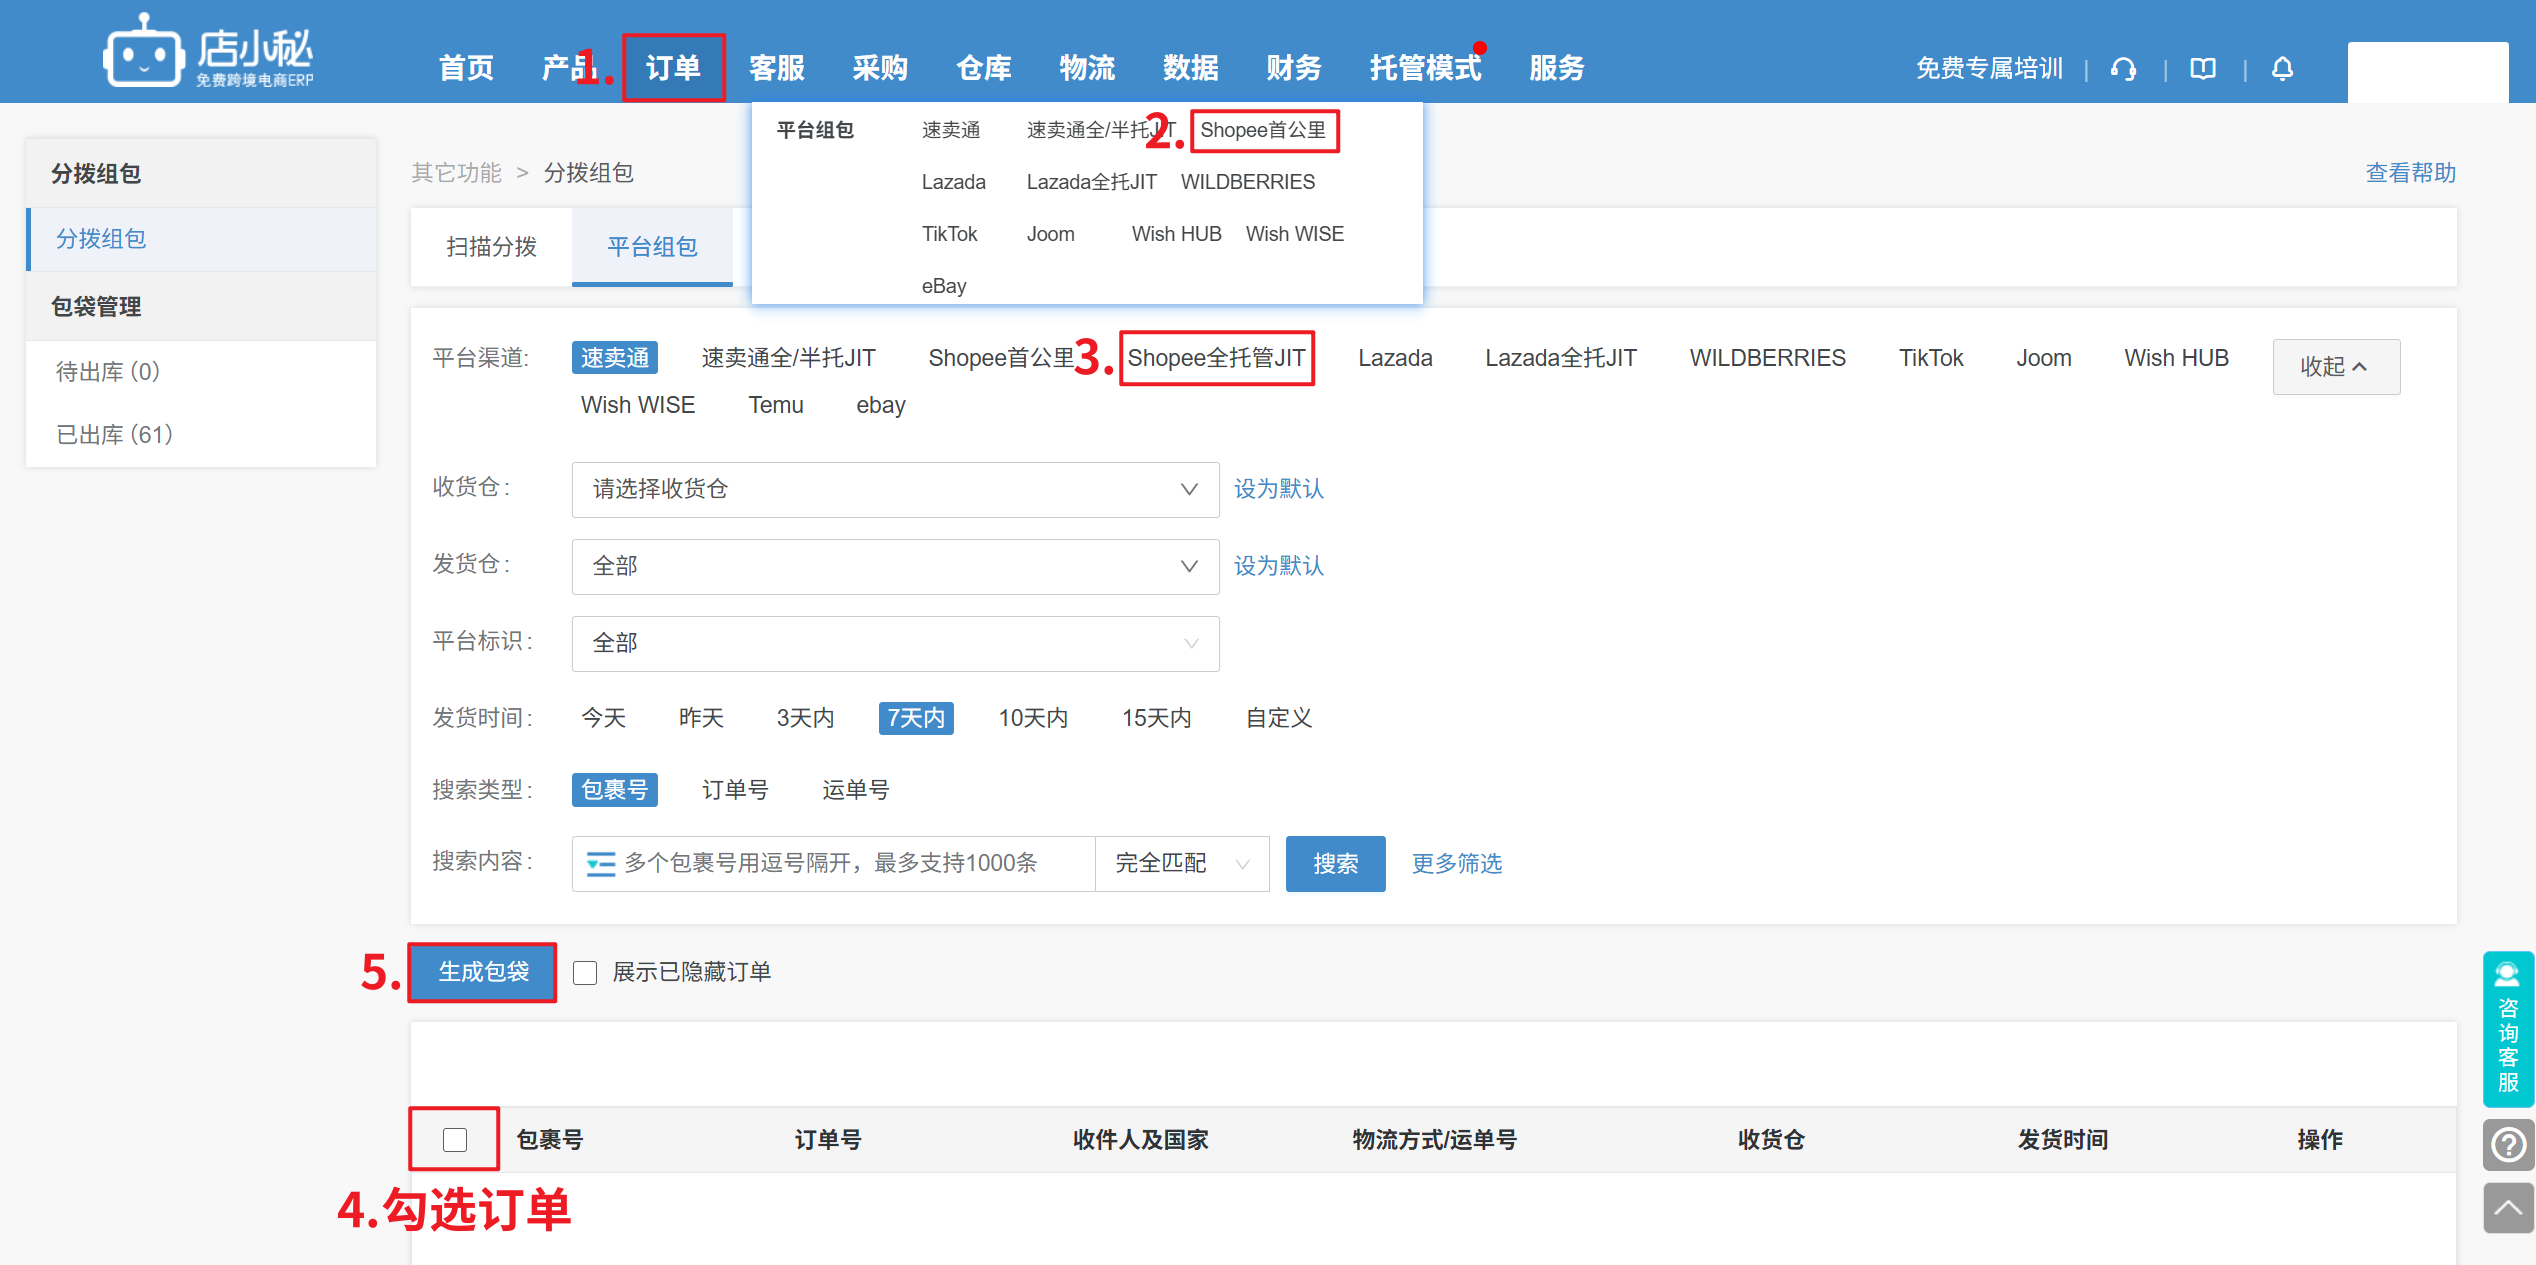The image size is (2536, 1265).
Task: Select 订单号 as the search type
Action: pyautogui.click(x=735, y=790)
